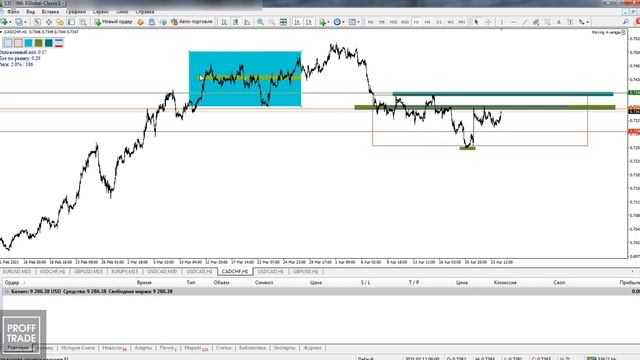Select the Fibonacci retracement tool

point(547,22)
